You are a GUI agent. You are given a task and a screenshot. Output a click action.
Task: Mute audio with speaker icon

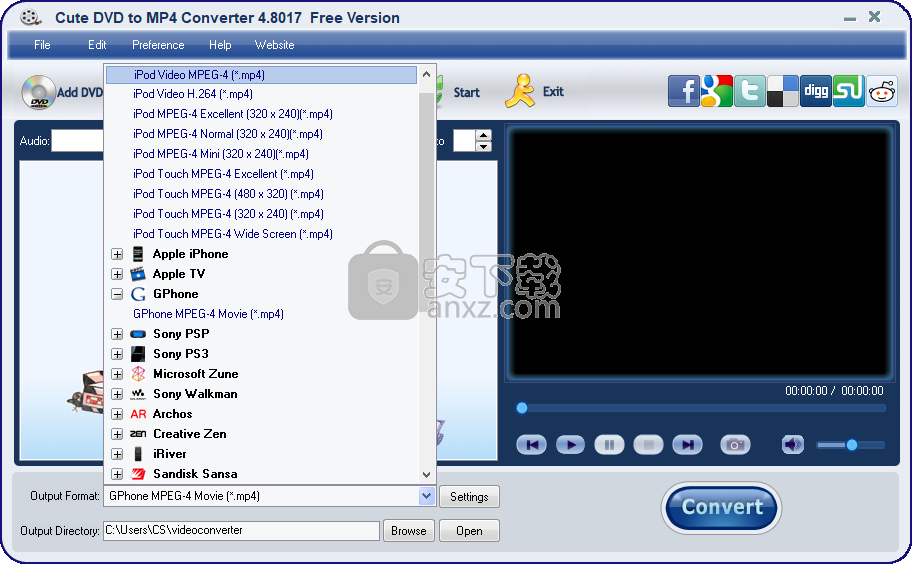pyautogui.click(x=792, y=445)
